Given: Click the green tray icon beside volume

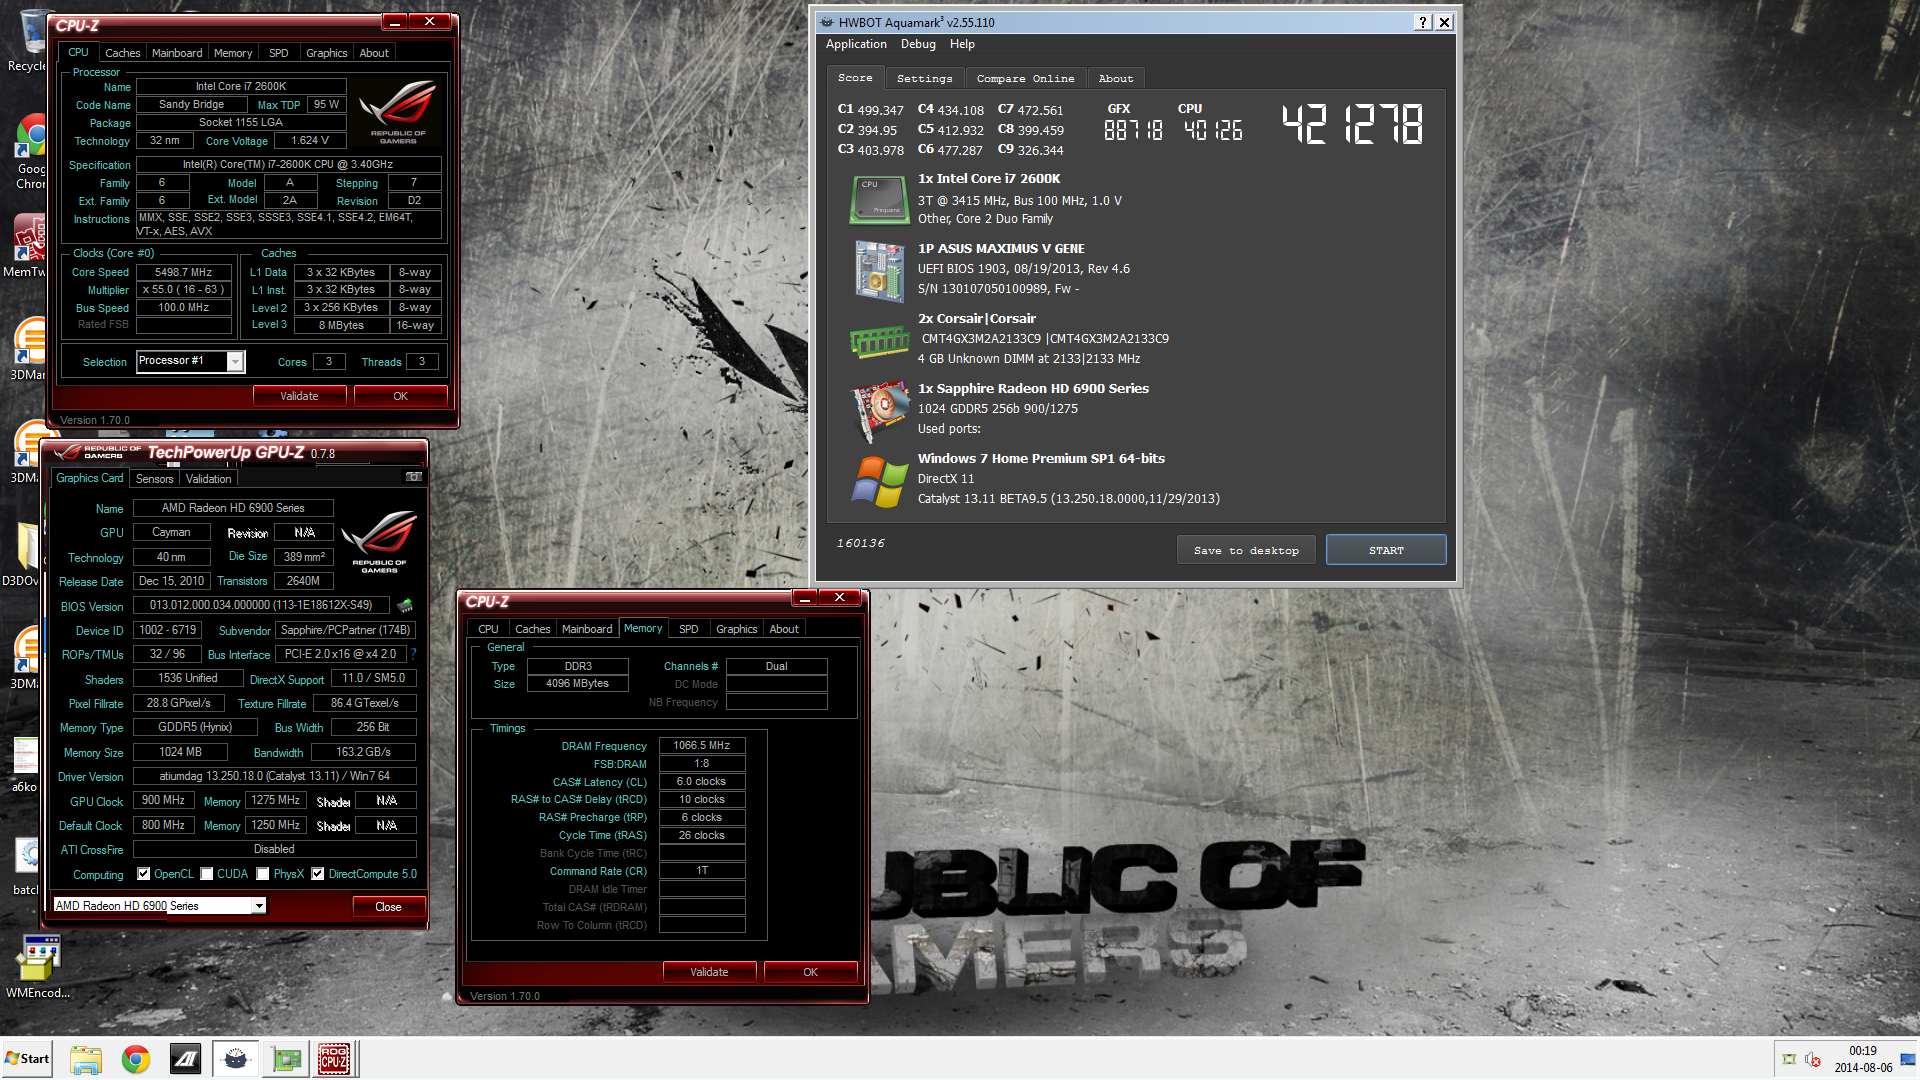Looking at the screenshot, I should tap(1789, 1060).
